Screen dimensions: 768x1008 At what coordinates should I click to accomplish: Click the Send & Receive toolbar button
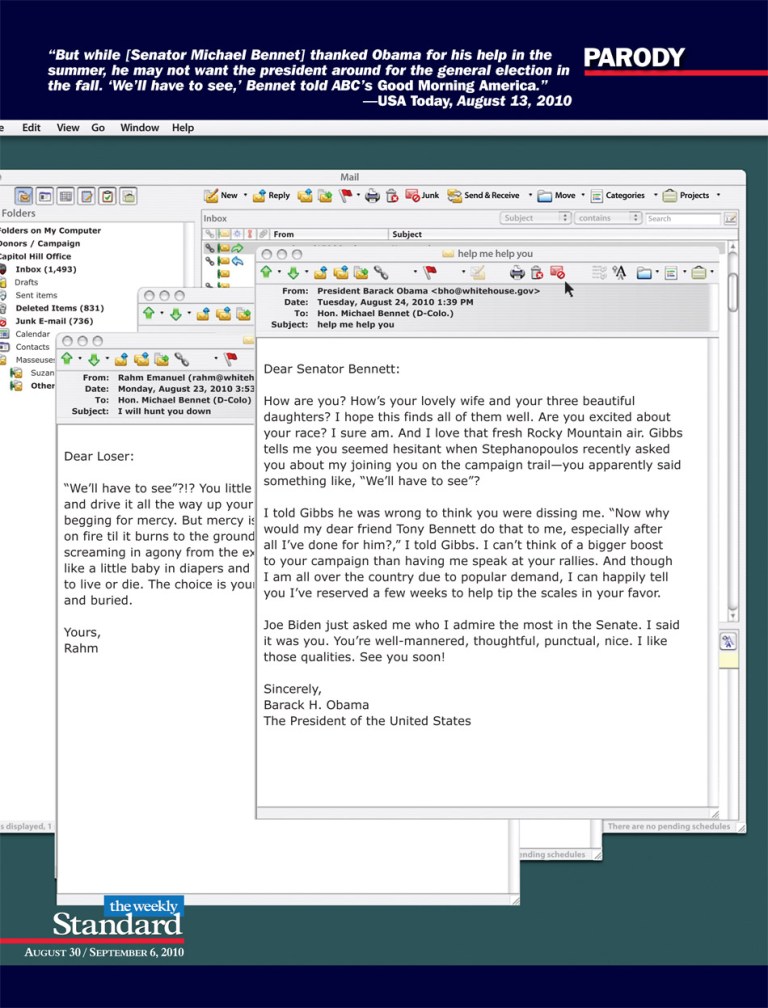(484, 196)
